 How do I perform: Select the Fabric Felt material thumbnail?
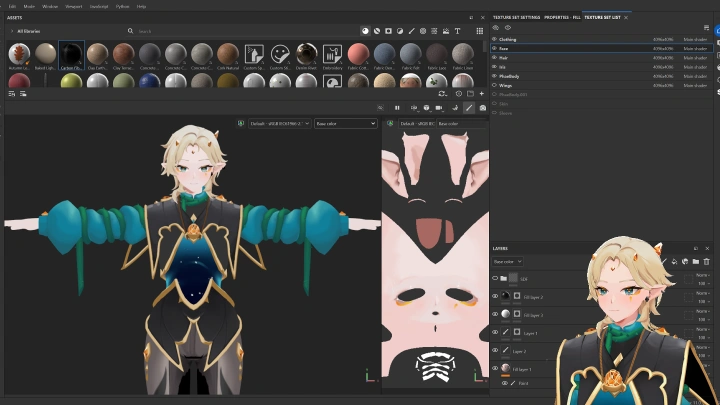click(411, 56)
